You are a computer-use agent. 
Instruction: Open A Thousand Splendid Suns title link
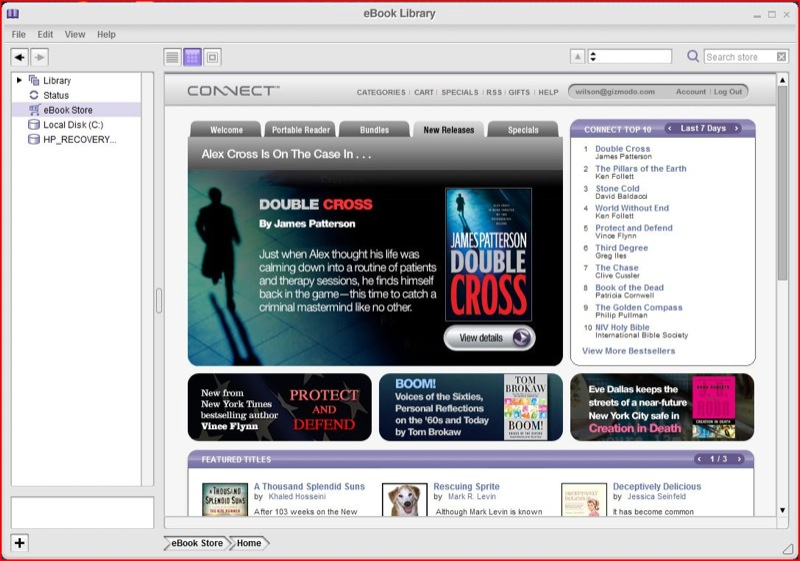click(x=309, y=487)
